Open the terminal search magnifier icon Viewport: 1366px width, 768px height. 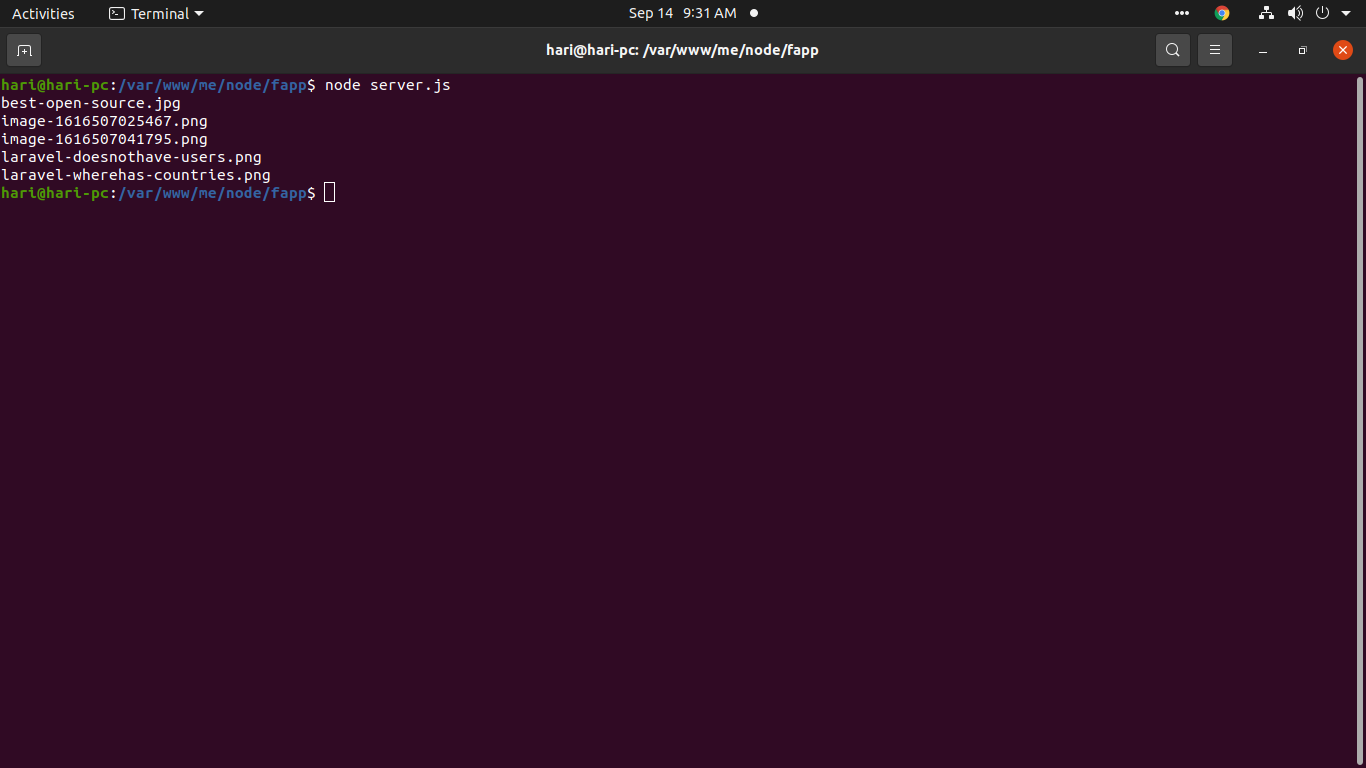click(1172, 50)
